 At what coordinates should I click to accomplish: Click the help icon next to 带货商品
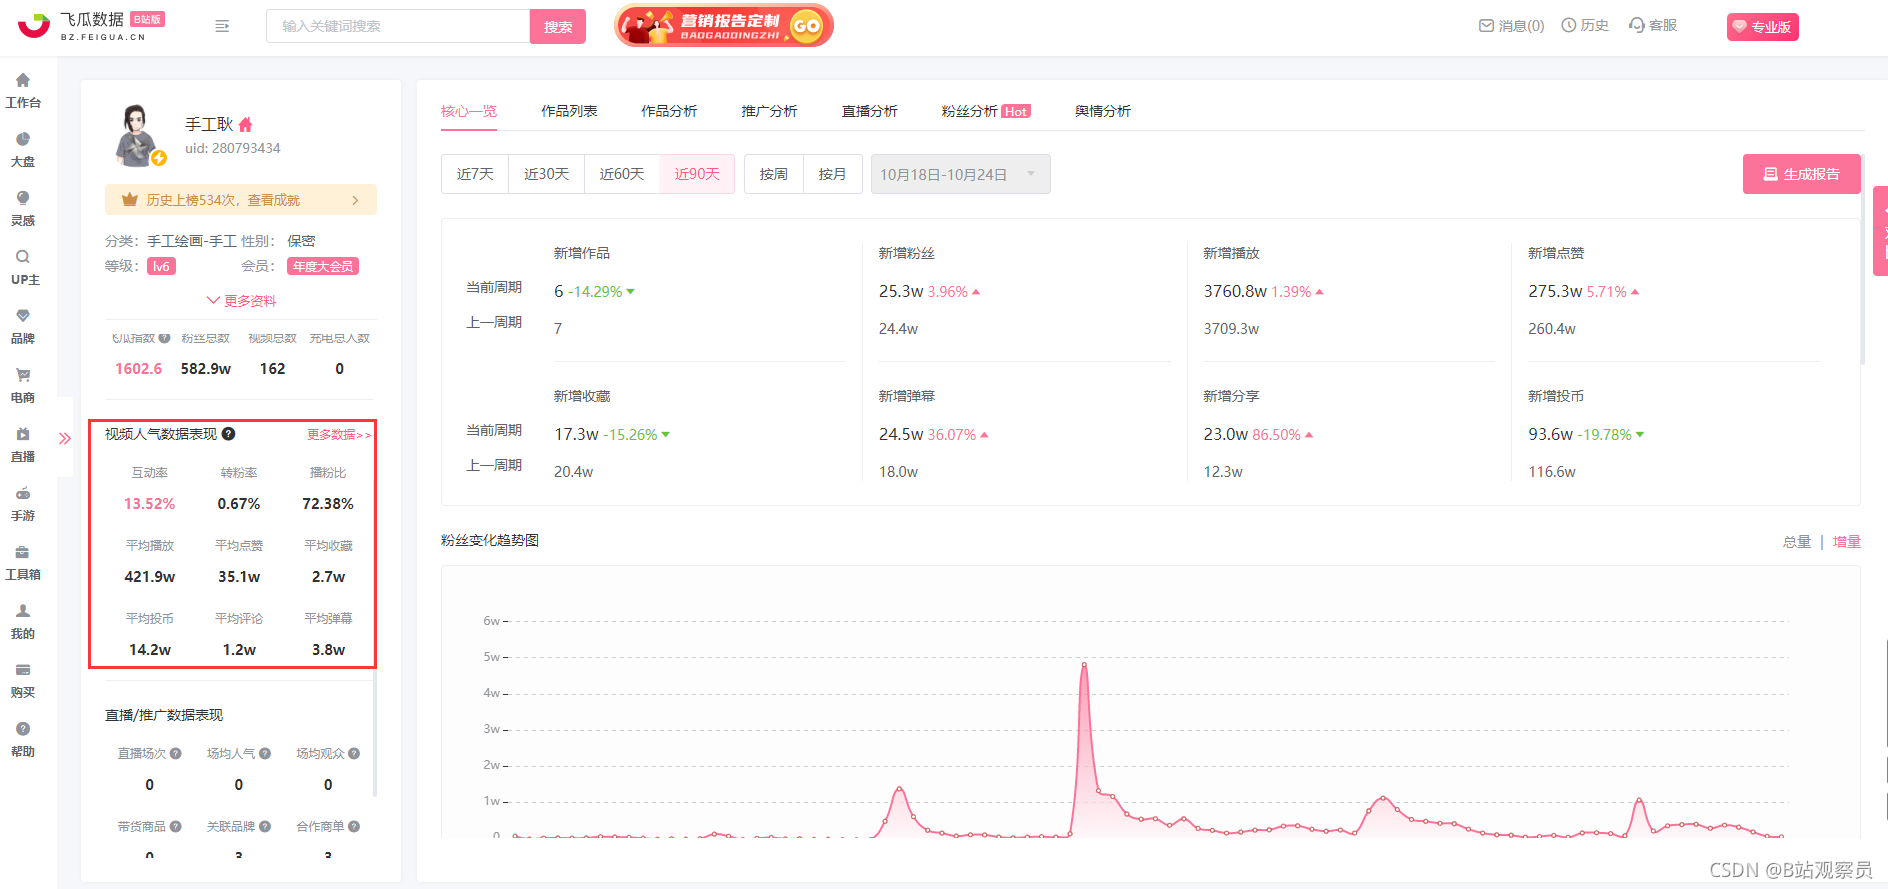click(176, 827)
